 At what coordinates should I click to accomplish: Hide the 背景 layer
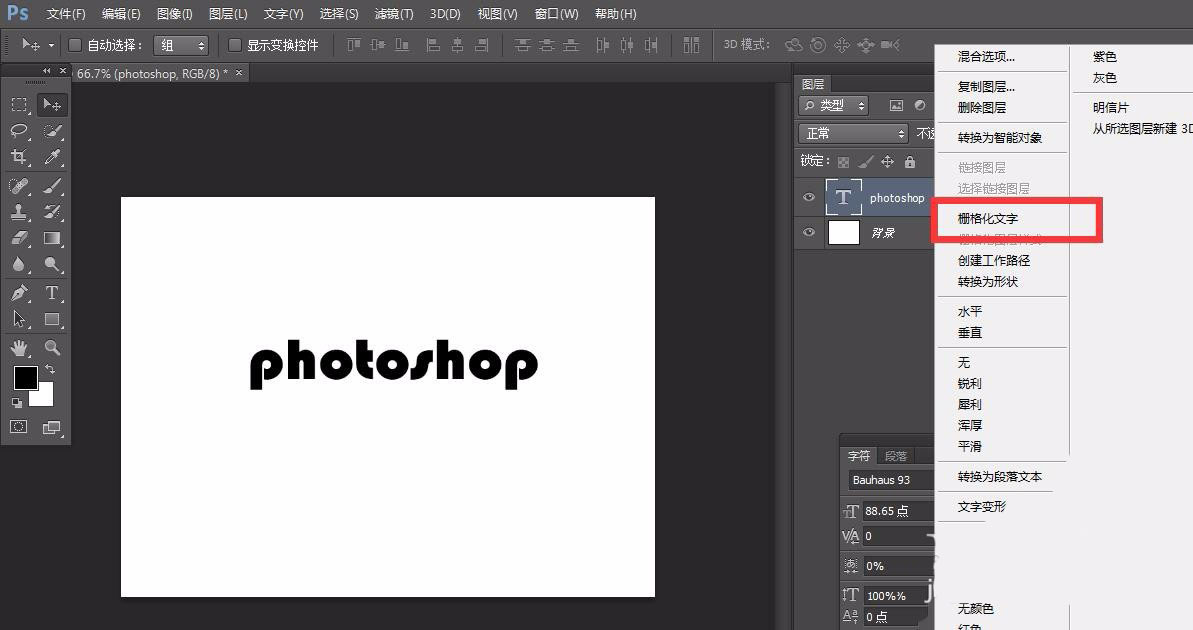[x=809, y=232]
